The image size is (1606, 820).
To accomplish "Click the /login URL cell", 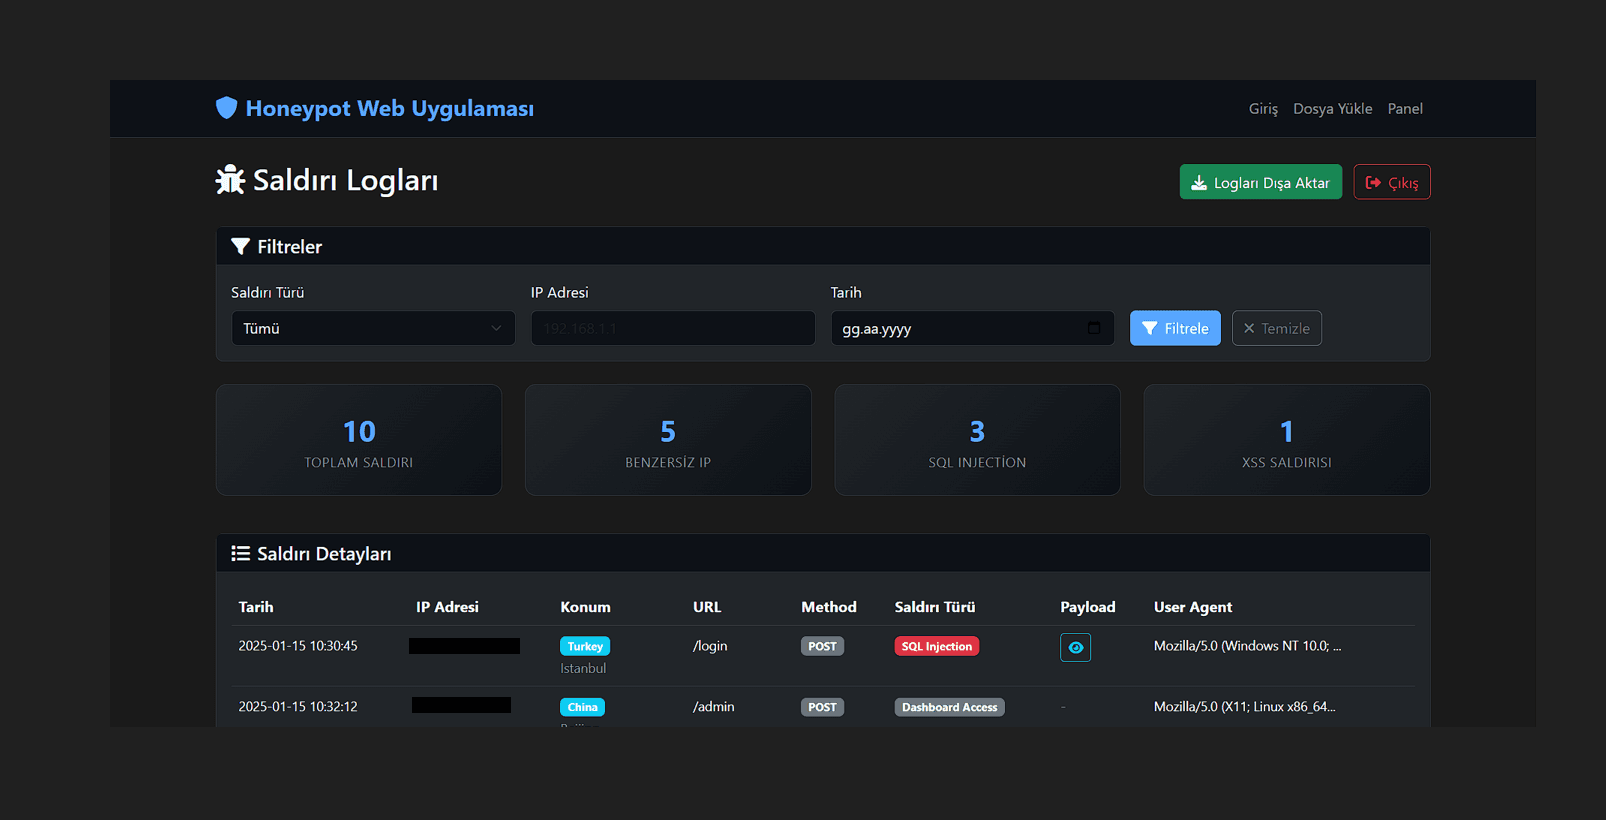I will 710,646.
